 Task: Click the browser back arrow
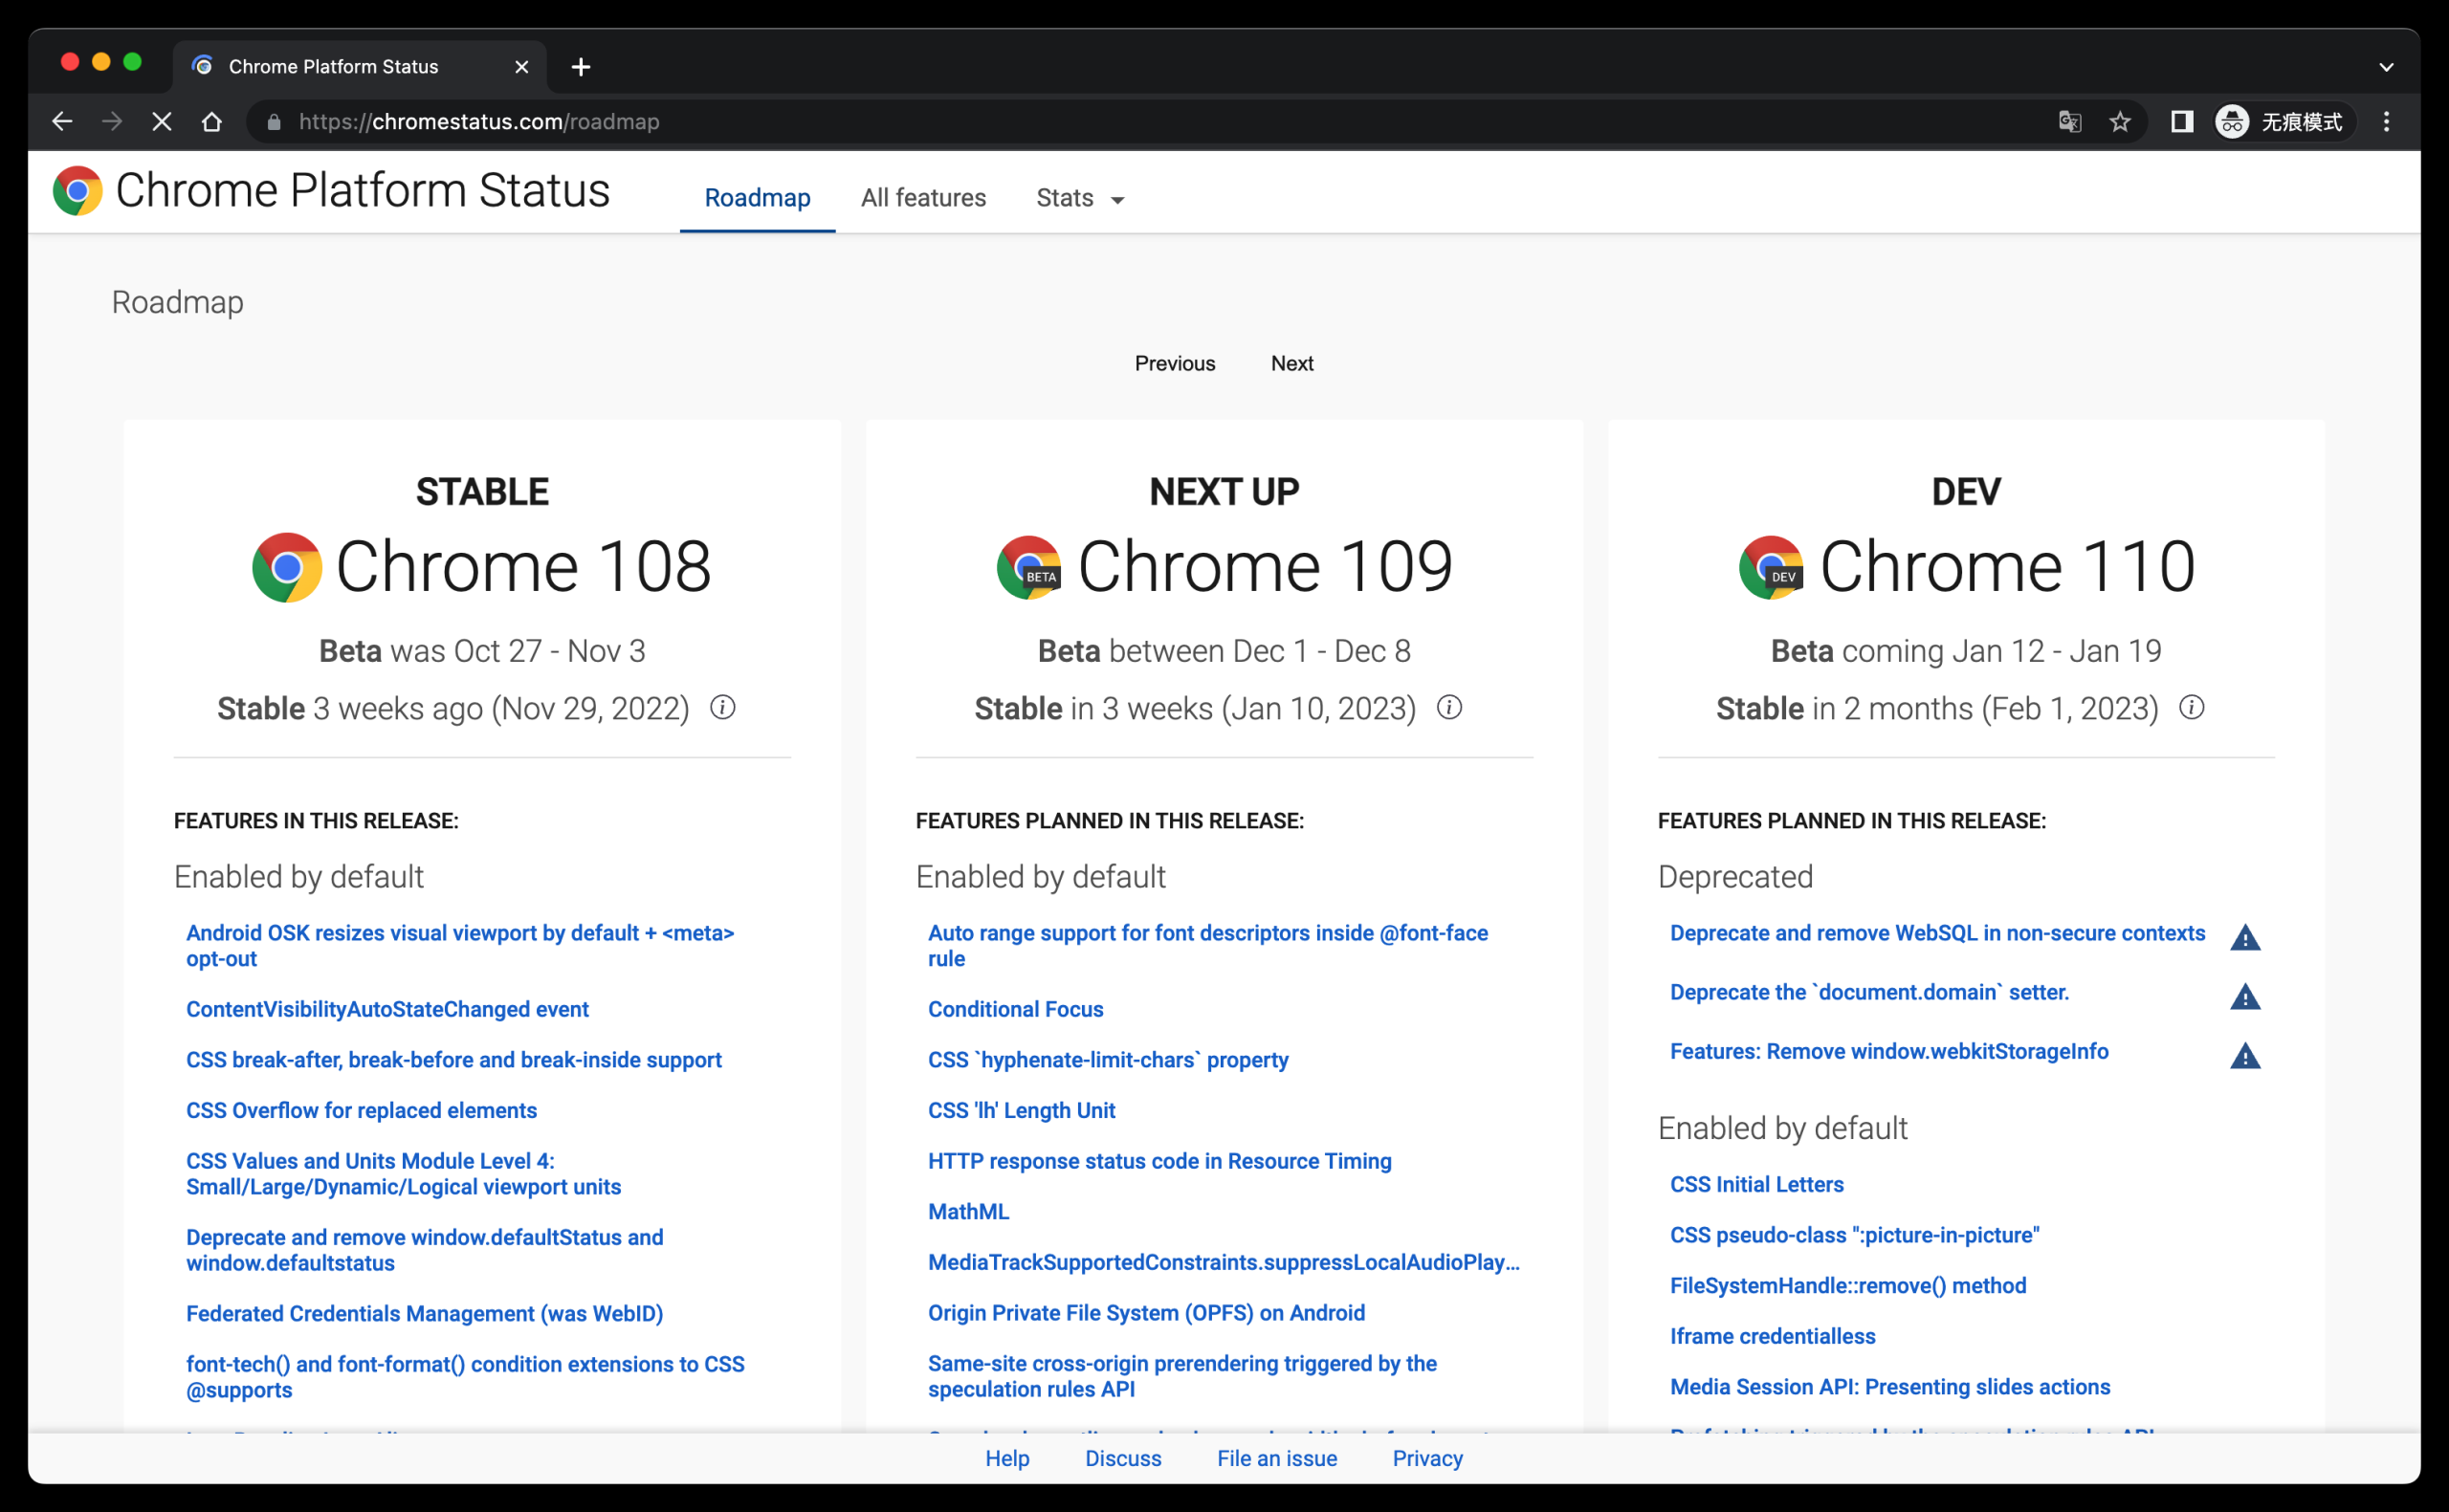click(x=62, y=122)
